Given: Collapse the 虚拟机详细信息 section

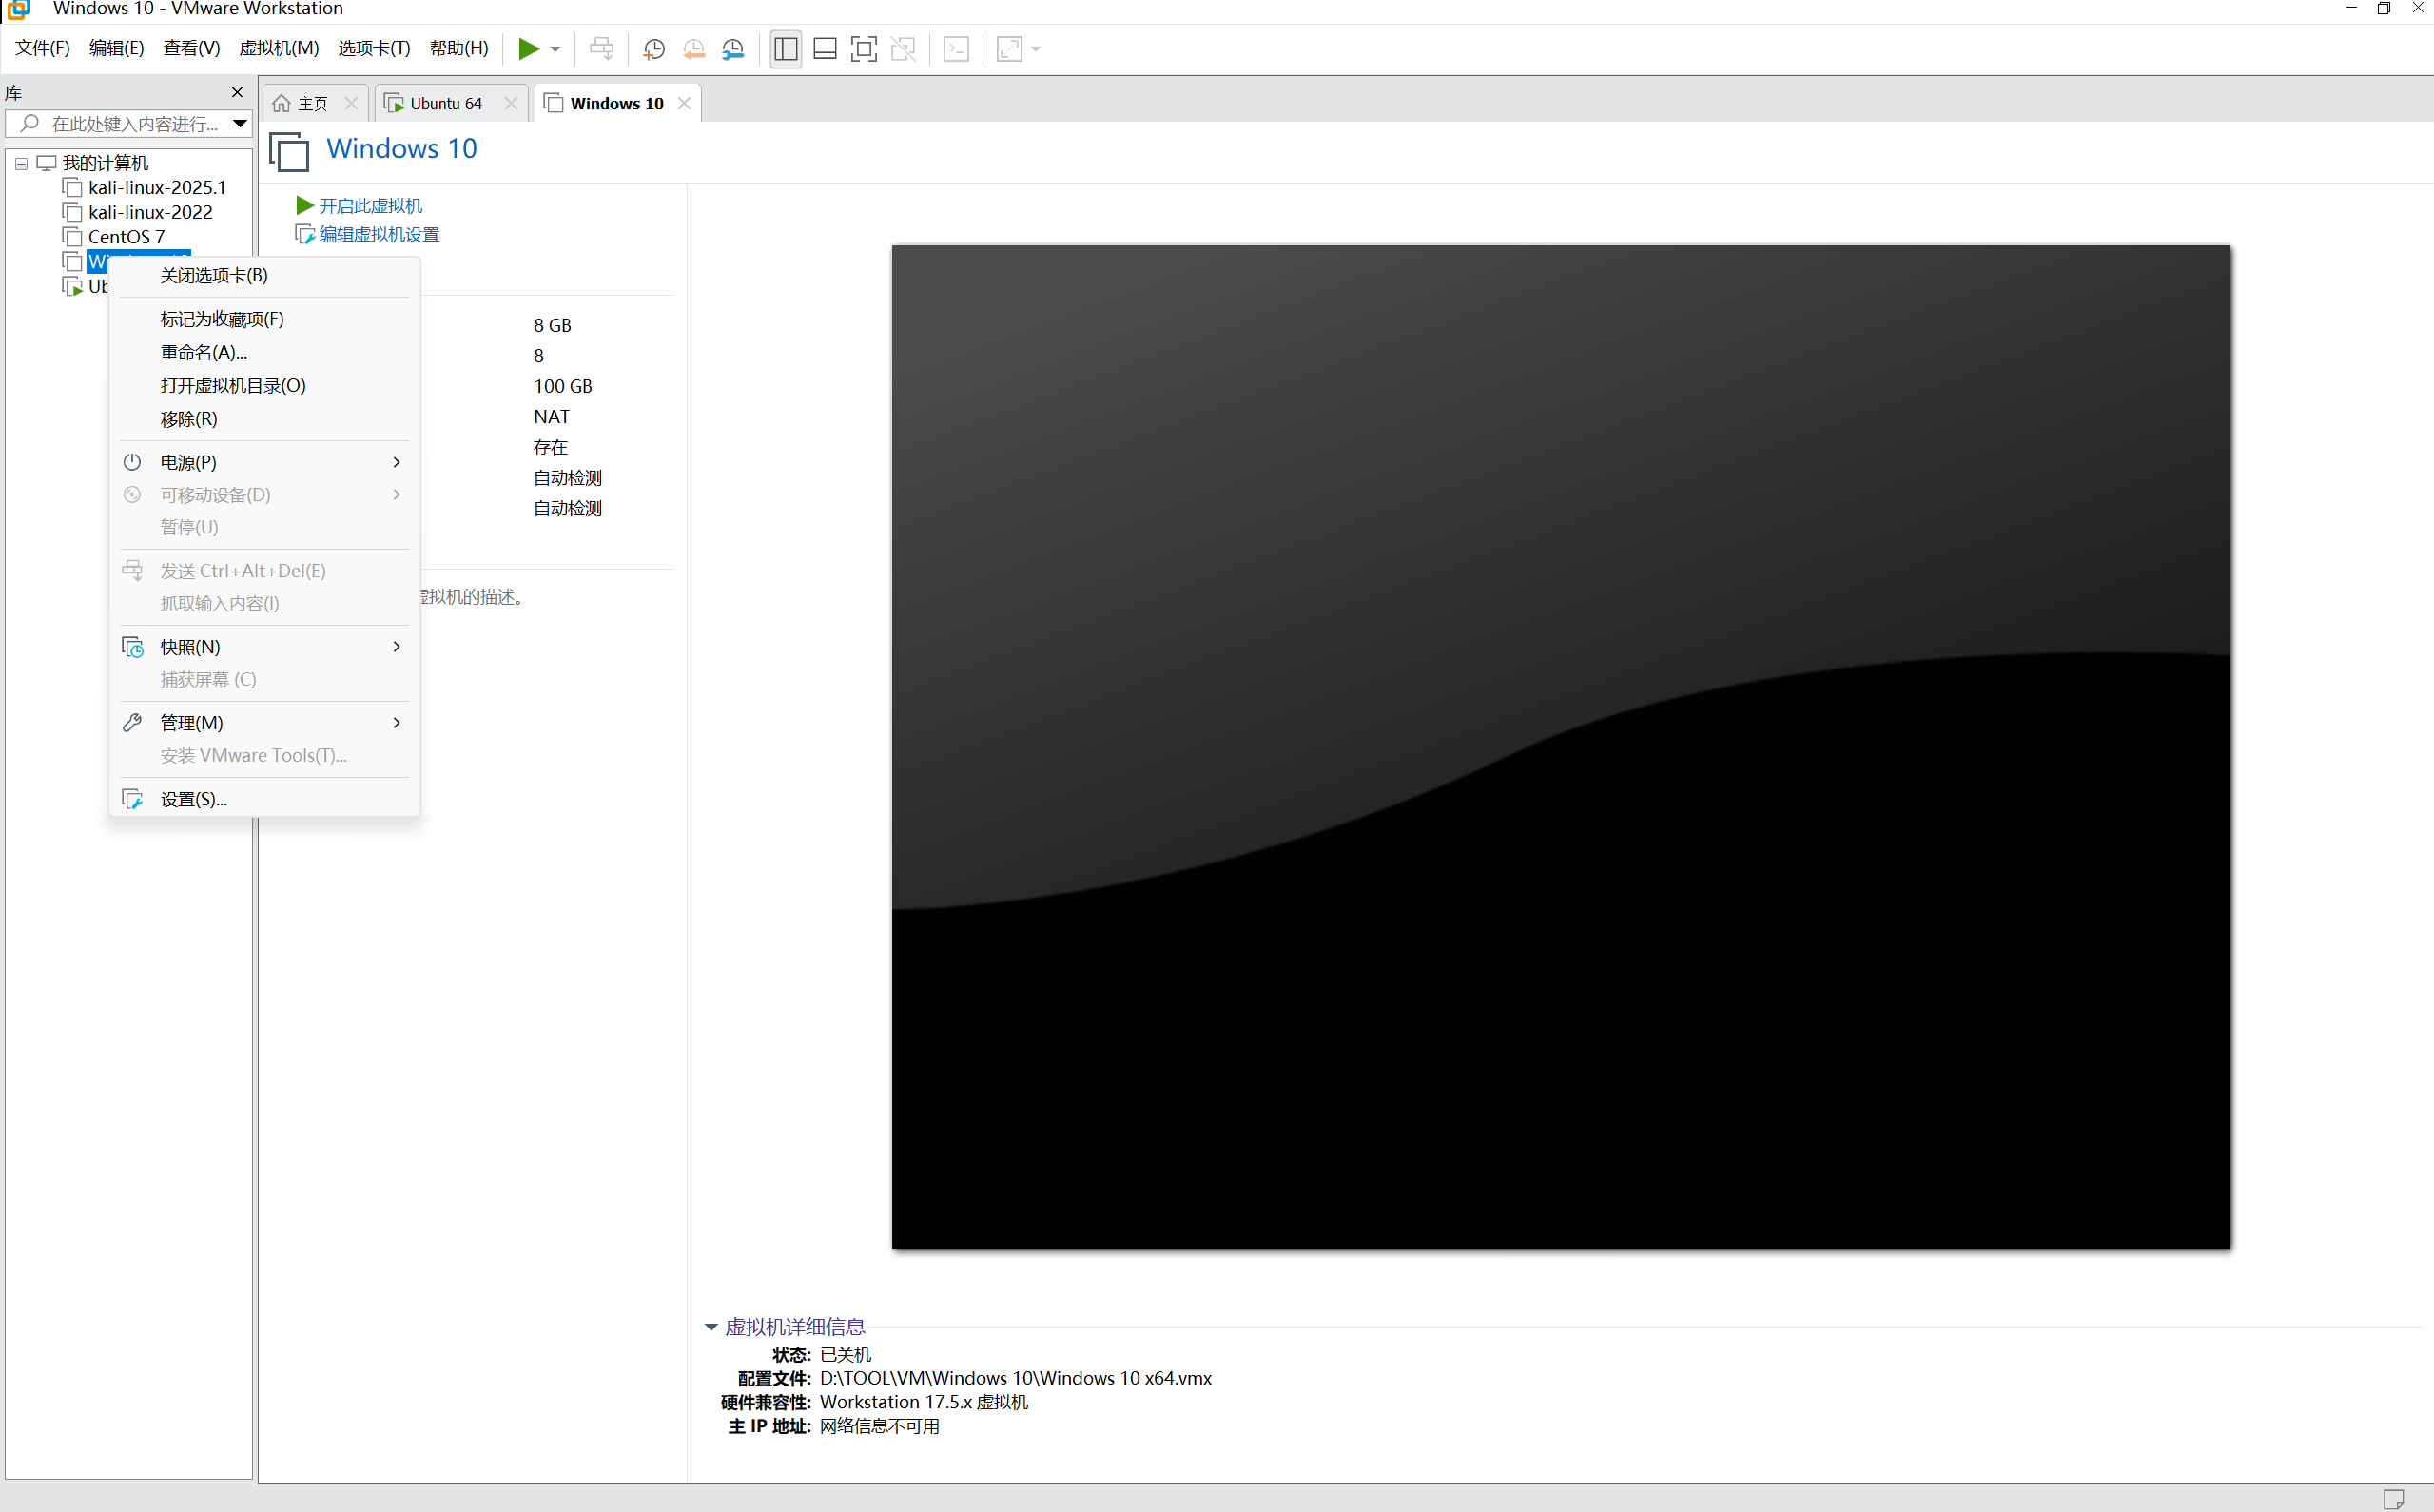Looking at the screenshot, I should pyautogui.click(x=711, y=1327).
